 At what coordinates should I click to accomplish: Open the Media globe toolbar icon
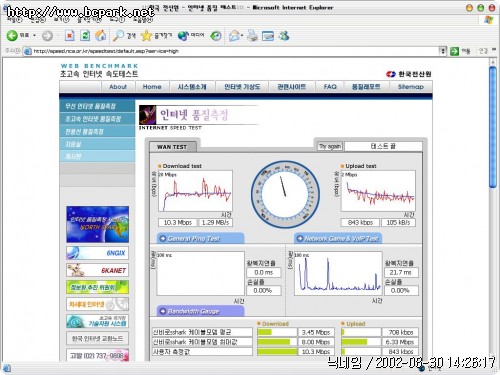[x=183, y=36]
